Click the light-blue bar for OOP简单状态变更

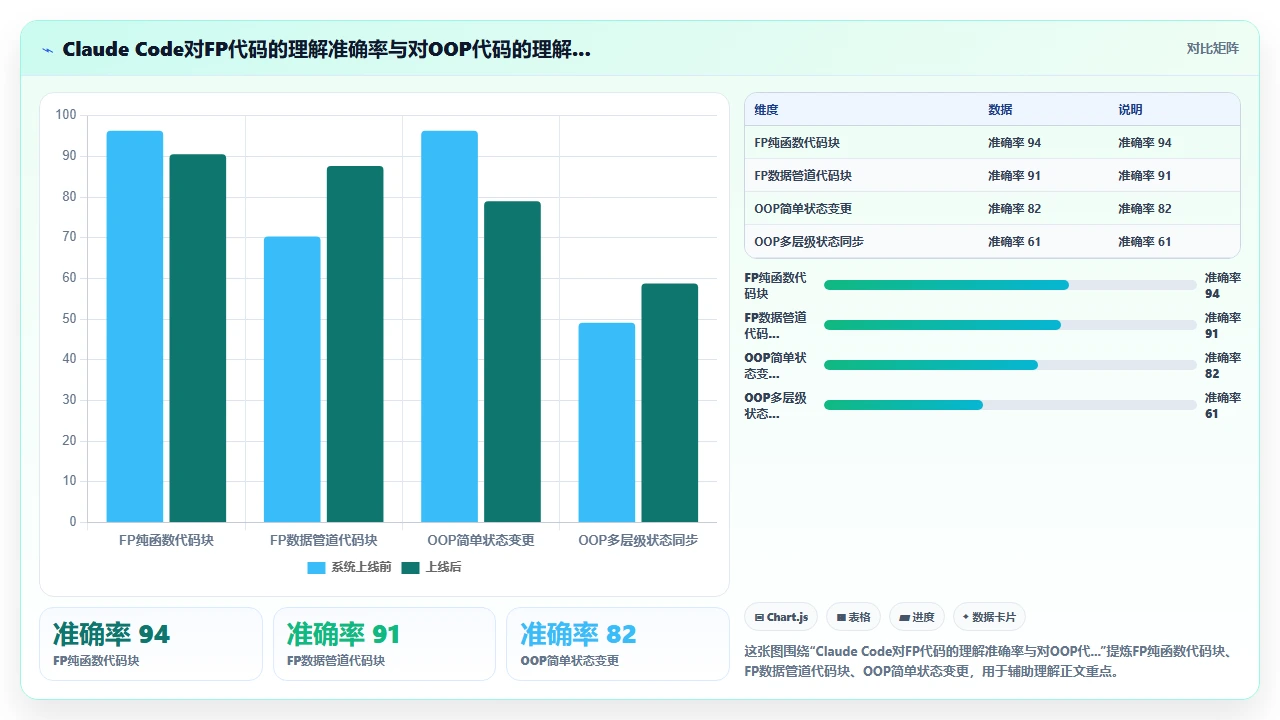coord(449,327)
